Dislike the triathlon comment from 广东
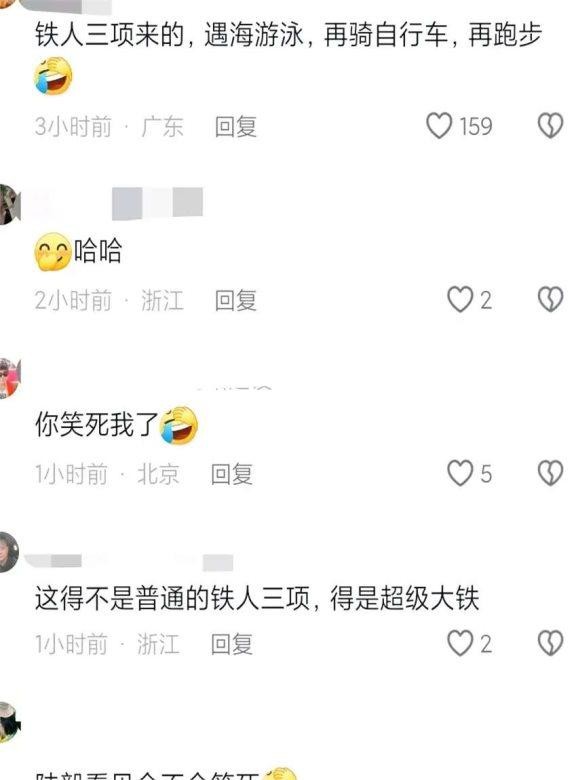576x780 pixels. point(550,125)
